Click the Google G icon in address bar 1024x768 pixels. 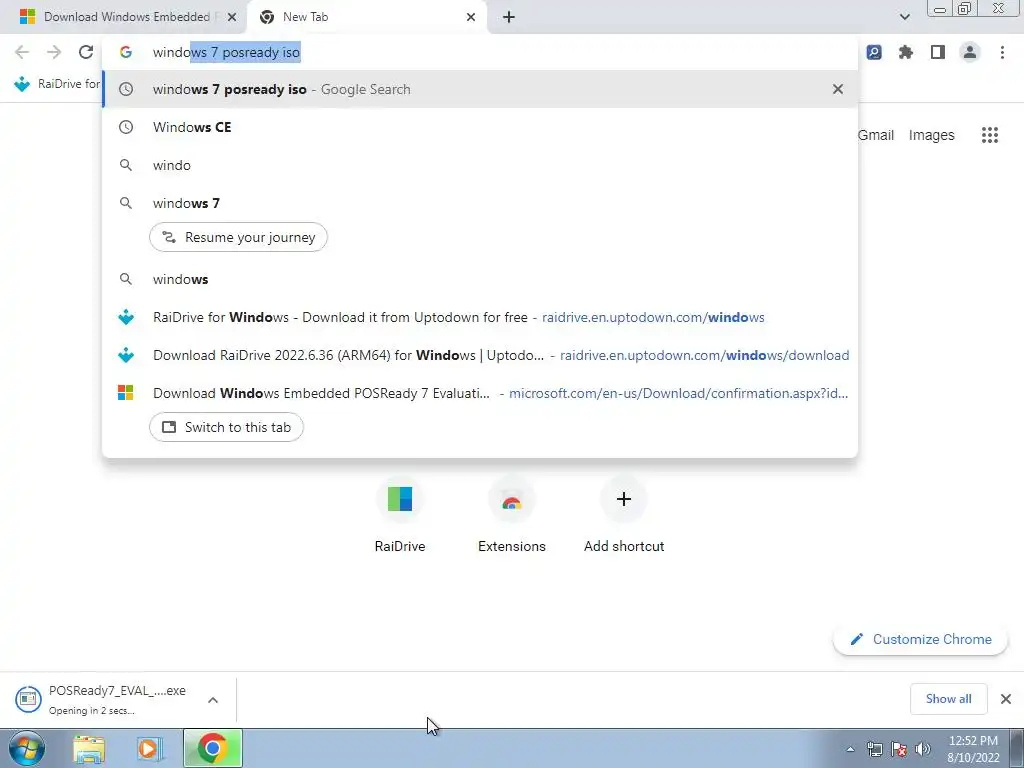pos(125,52)
